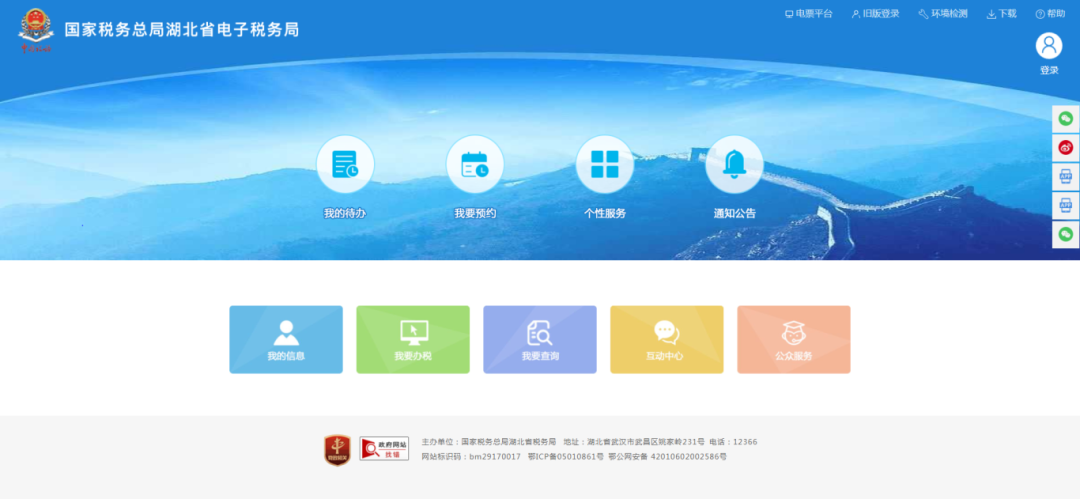Open the 帮助 help page

[x=1050, y=14]
